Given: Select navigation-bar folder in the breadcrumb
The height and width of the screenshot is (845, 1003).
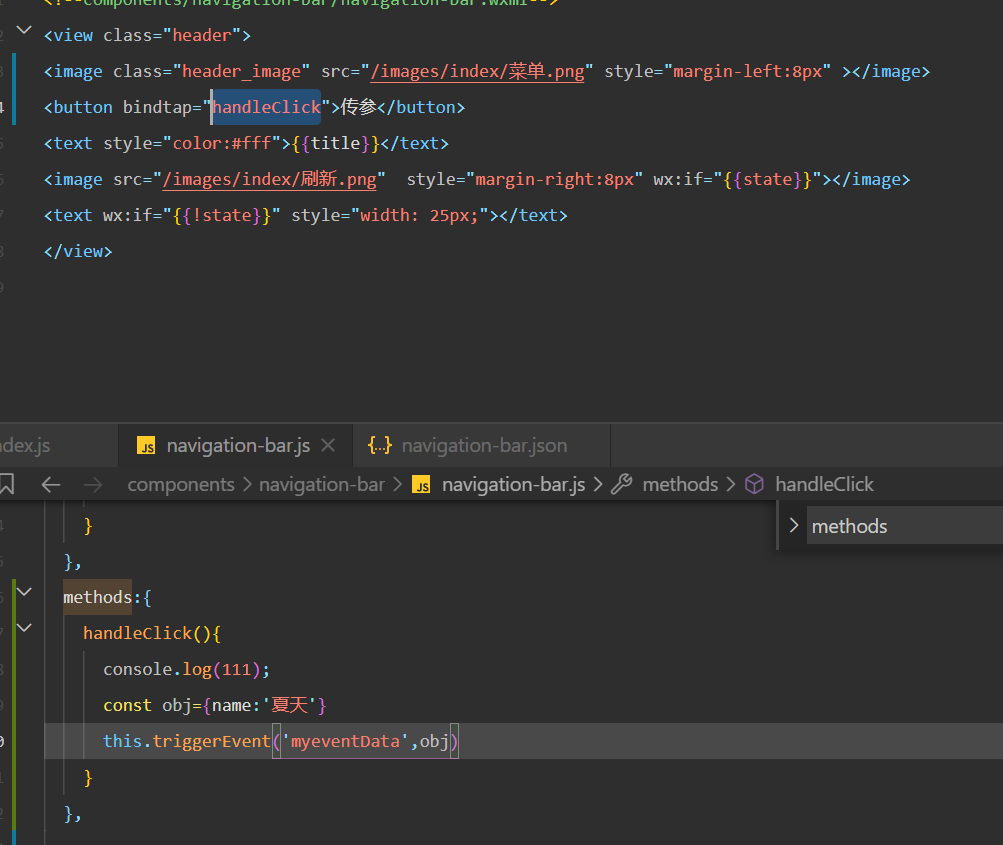Looking at the screenshot, I should [322, 484].
